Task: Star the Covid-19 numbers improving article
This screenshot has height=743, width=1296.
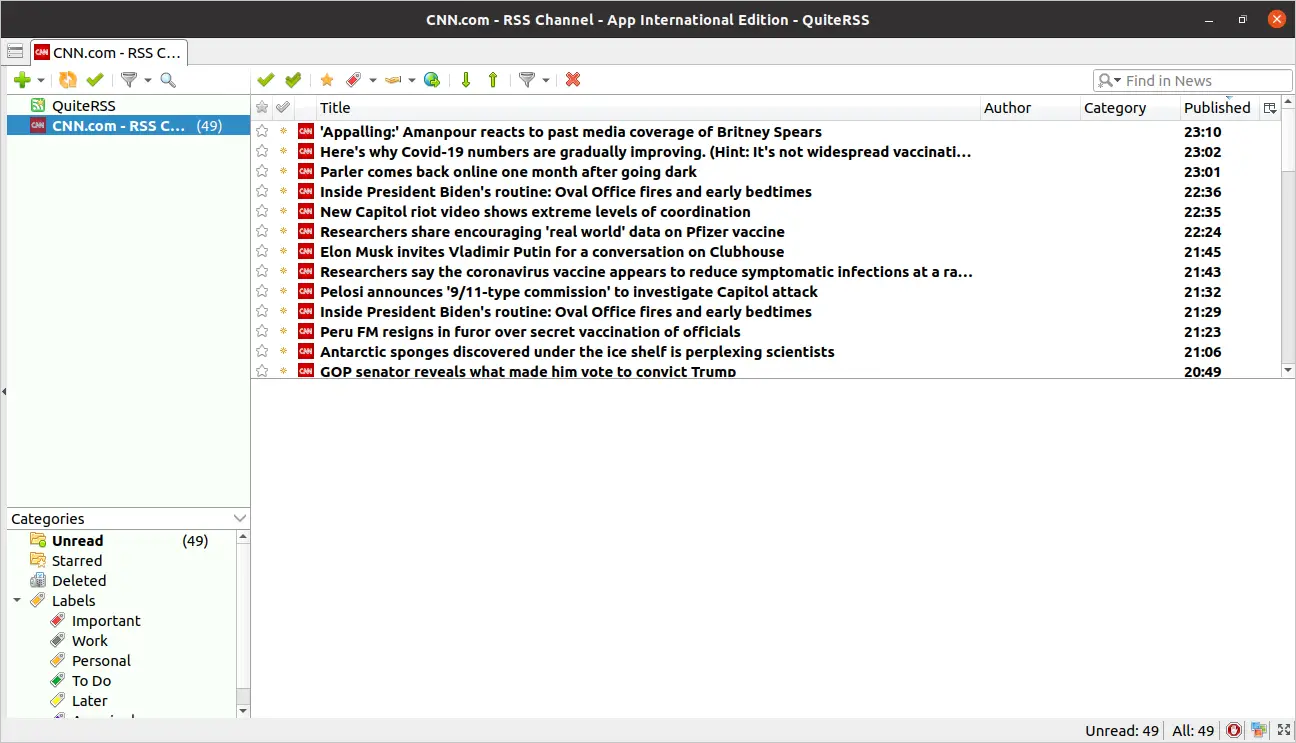Action: (x=262, y=151)
